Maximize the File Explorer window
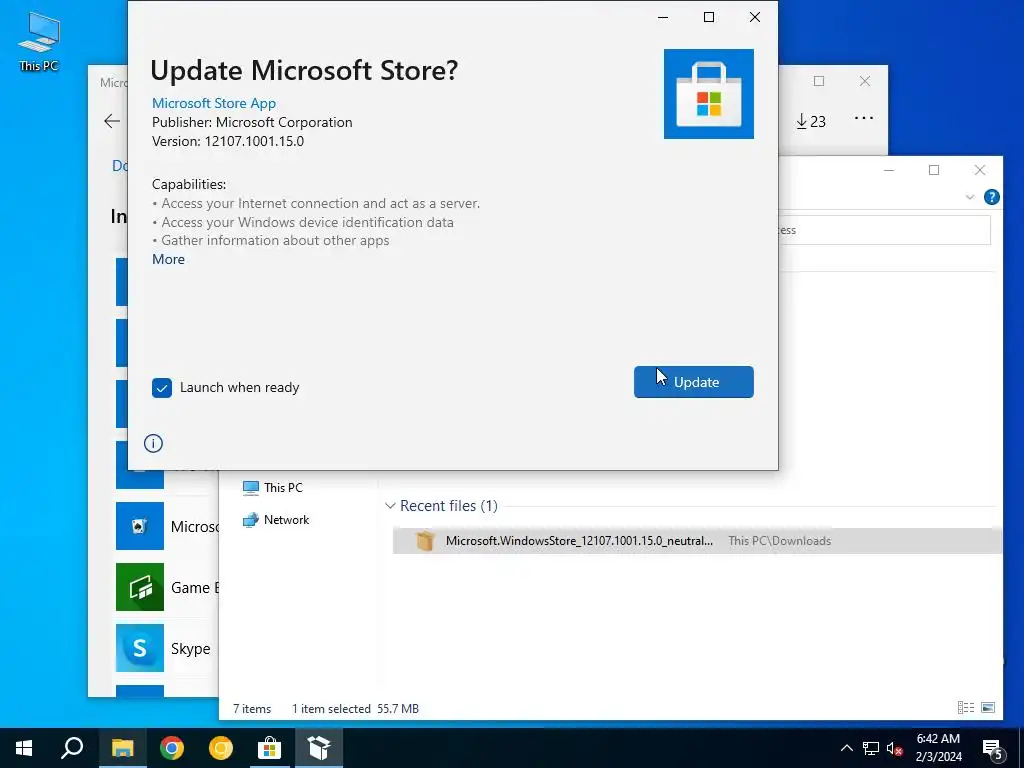The height and width of the screenshot is (768, 1024). 934,170
